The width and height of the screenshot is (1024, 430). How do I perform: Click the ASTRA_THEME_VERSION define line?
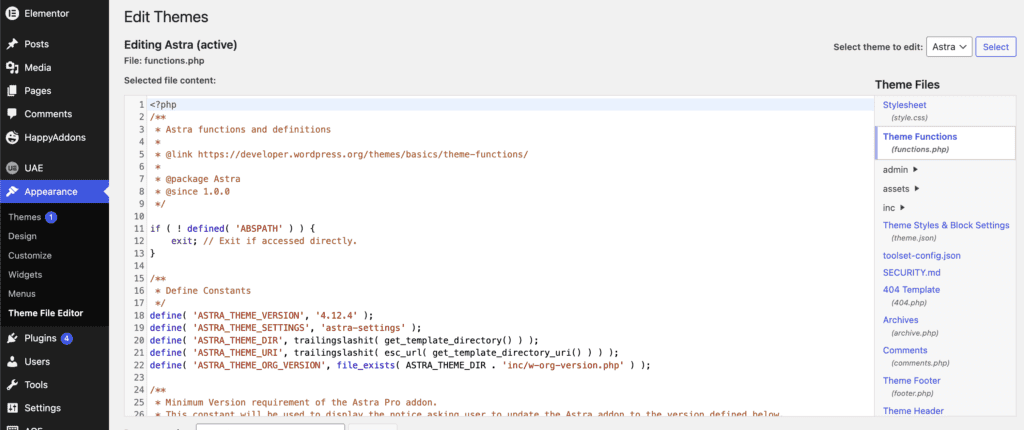pos(262,315)
